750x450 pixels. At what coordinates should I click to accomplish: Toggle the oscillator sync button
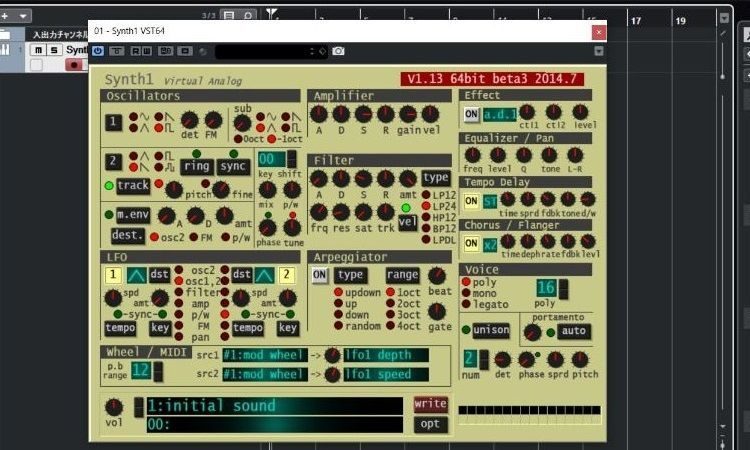[233, 166]
